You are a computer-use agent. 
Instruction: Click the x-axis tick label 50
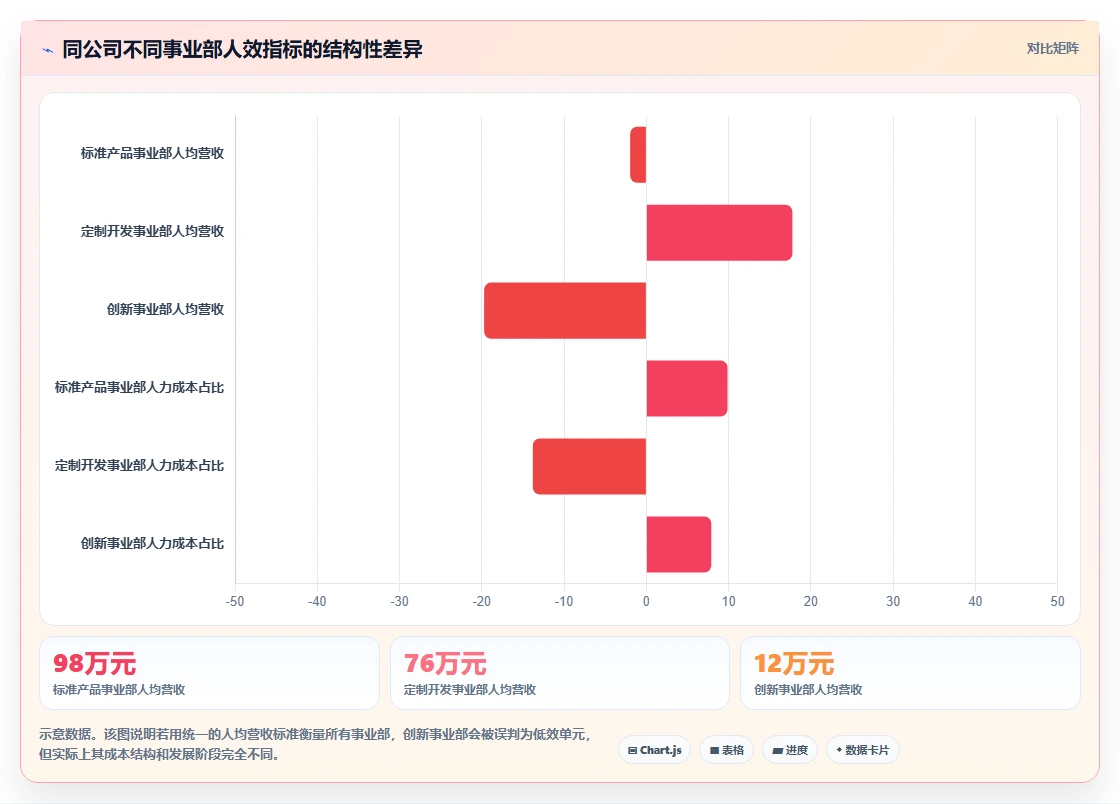pos(1057,601)
